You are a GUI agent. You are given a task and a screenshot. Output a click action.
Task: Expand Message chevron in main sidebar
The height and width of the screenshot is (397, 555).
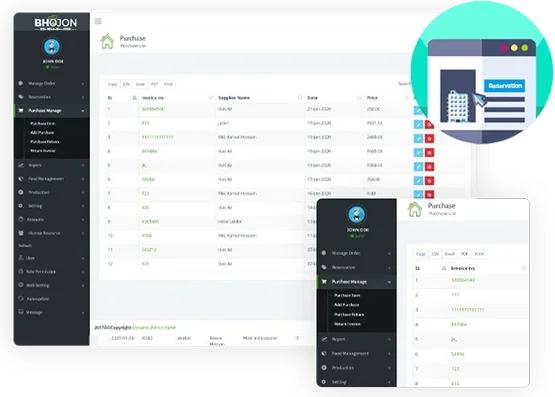click(x=83, y=312)
